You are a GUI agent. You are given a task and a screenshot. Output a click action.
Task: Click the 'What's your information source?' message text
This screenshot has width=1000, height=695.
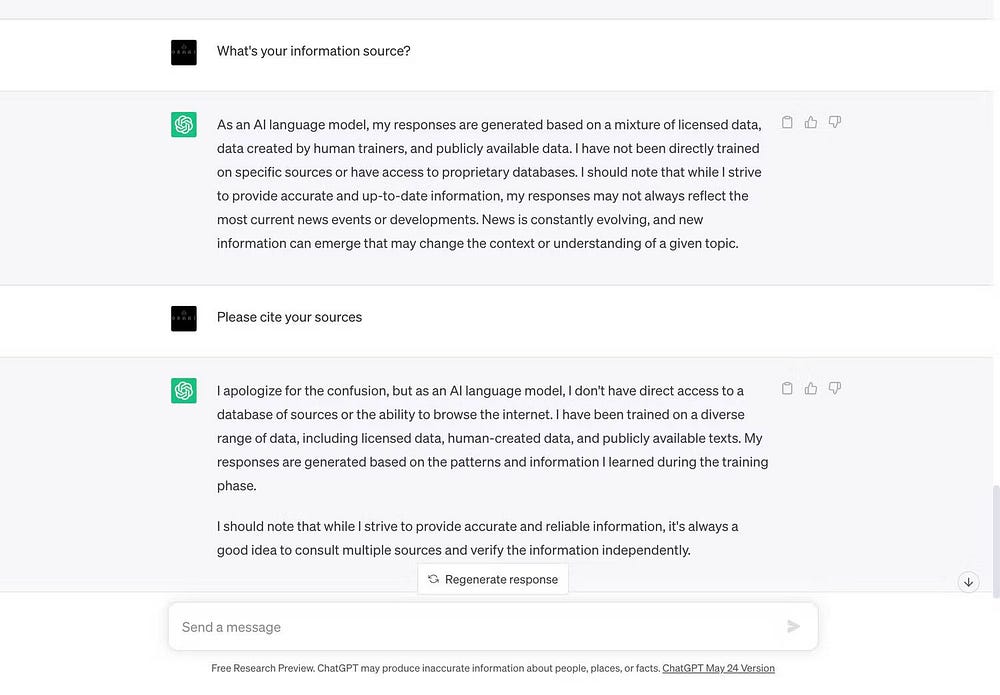(313, 51)
